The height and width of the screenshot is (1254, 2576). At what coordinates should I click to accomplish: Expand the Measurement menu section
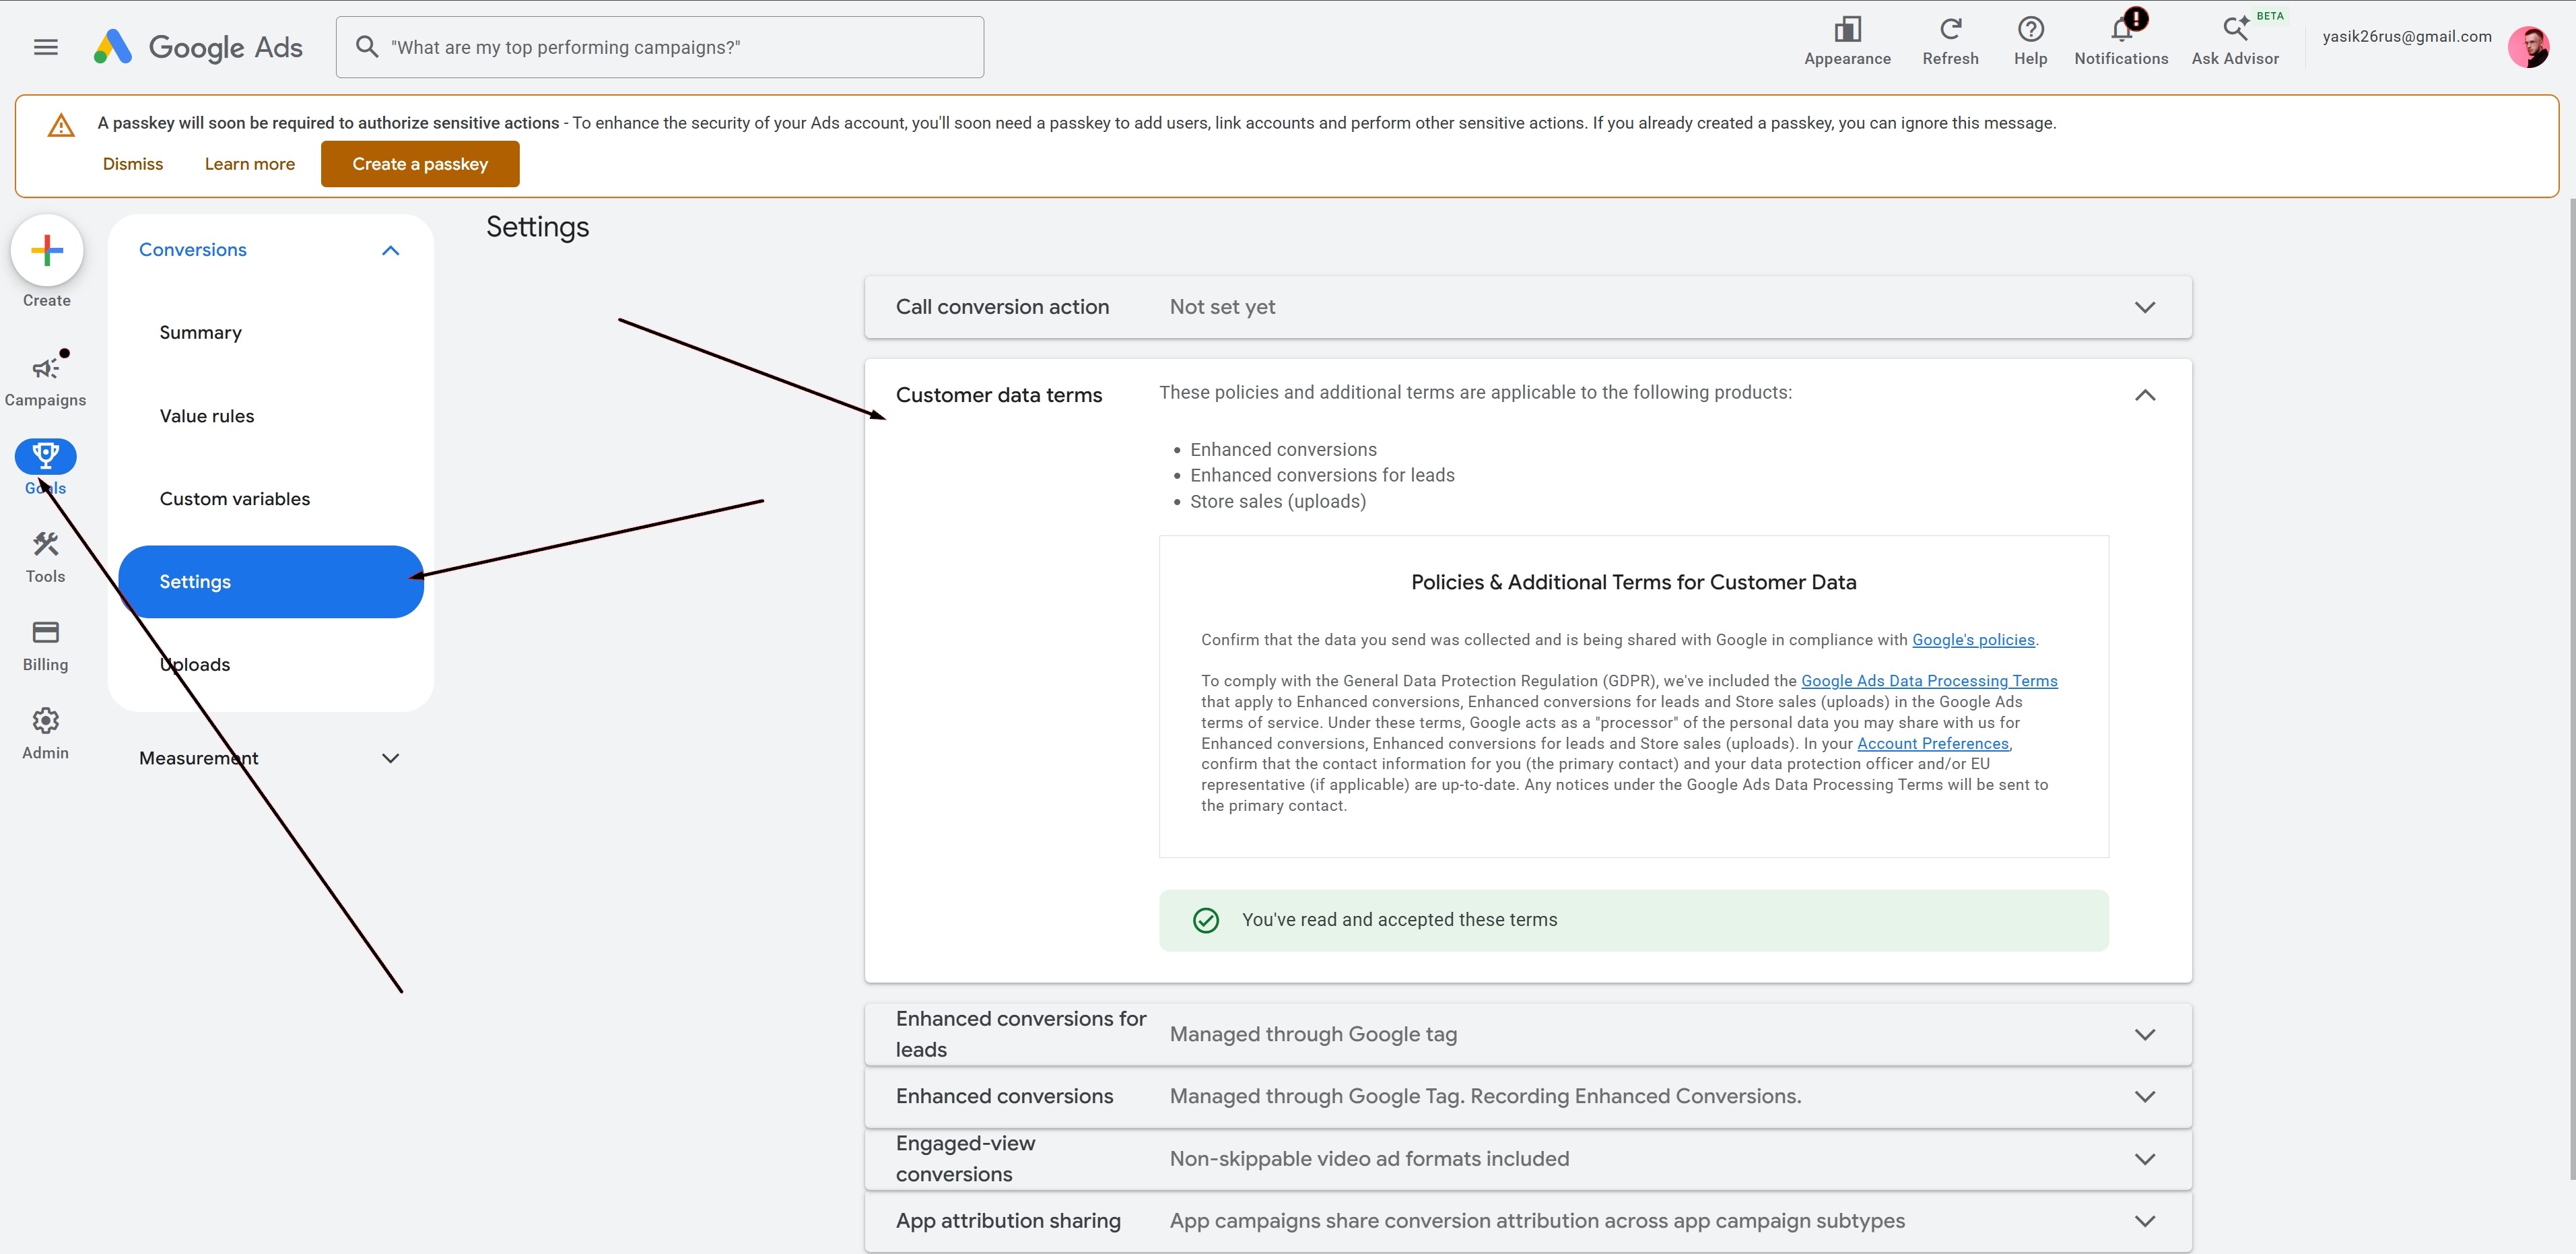(x=391, y=758)
